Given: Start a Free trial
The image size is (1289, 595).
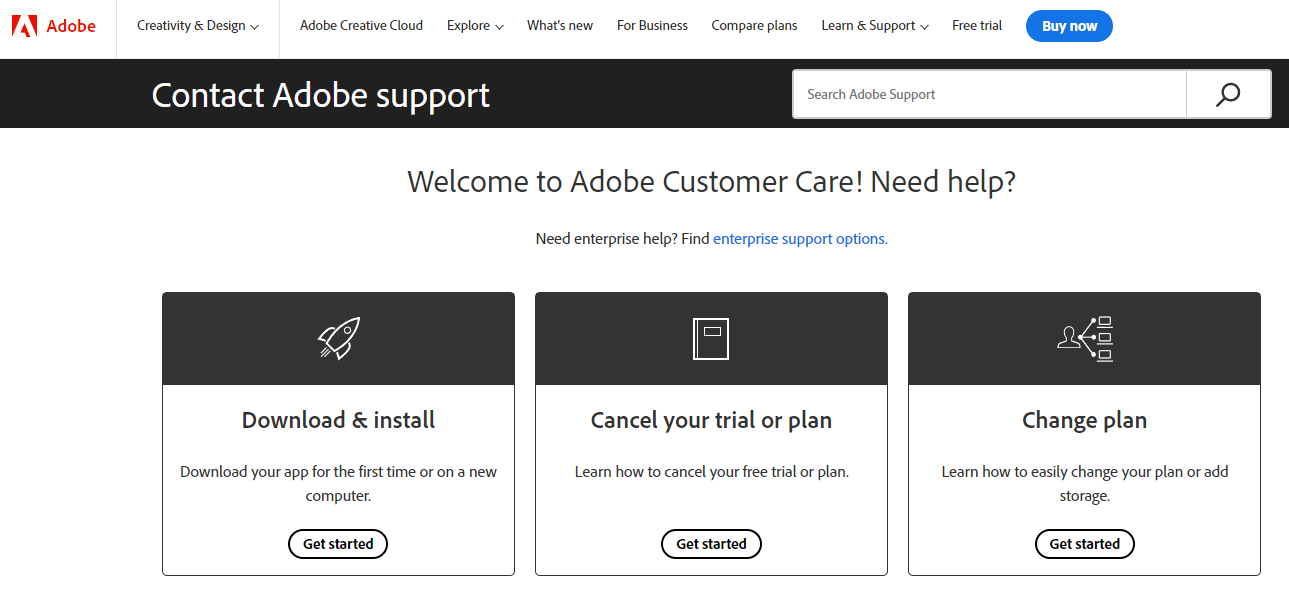Looking at the screenshot, I should coord(976,25).
